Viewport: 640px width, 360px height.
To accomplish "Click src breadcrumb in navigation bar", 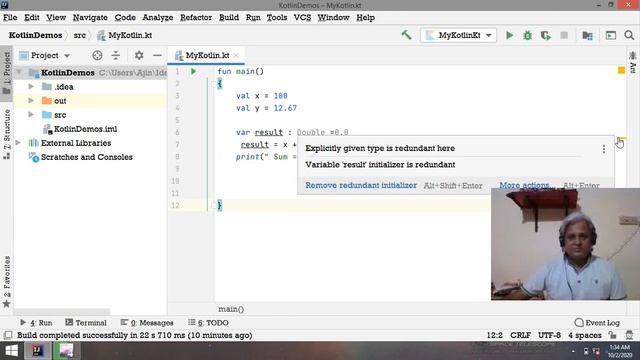I will (x=80, y=35).
